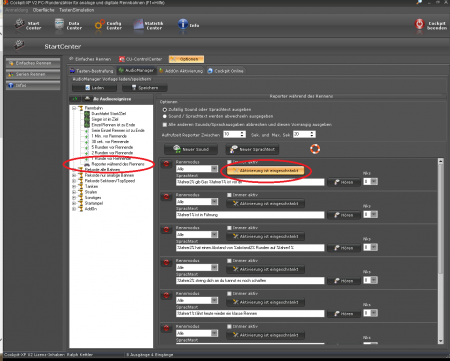This screenshot has width=450, height=361.
Task: Open the TastenSimulation menu
Action: tap(77, 10)
